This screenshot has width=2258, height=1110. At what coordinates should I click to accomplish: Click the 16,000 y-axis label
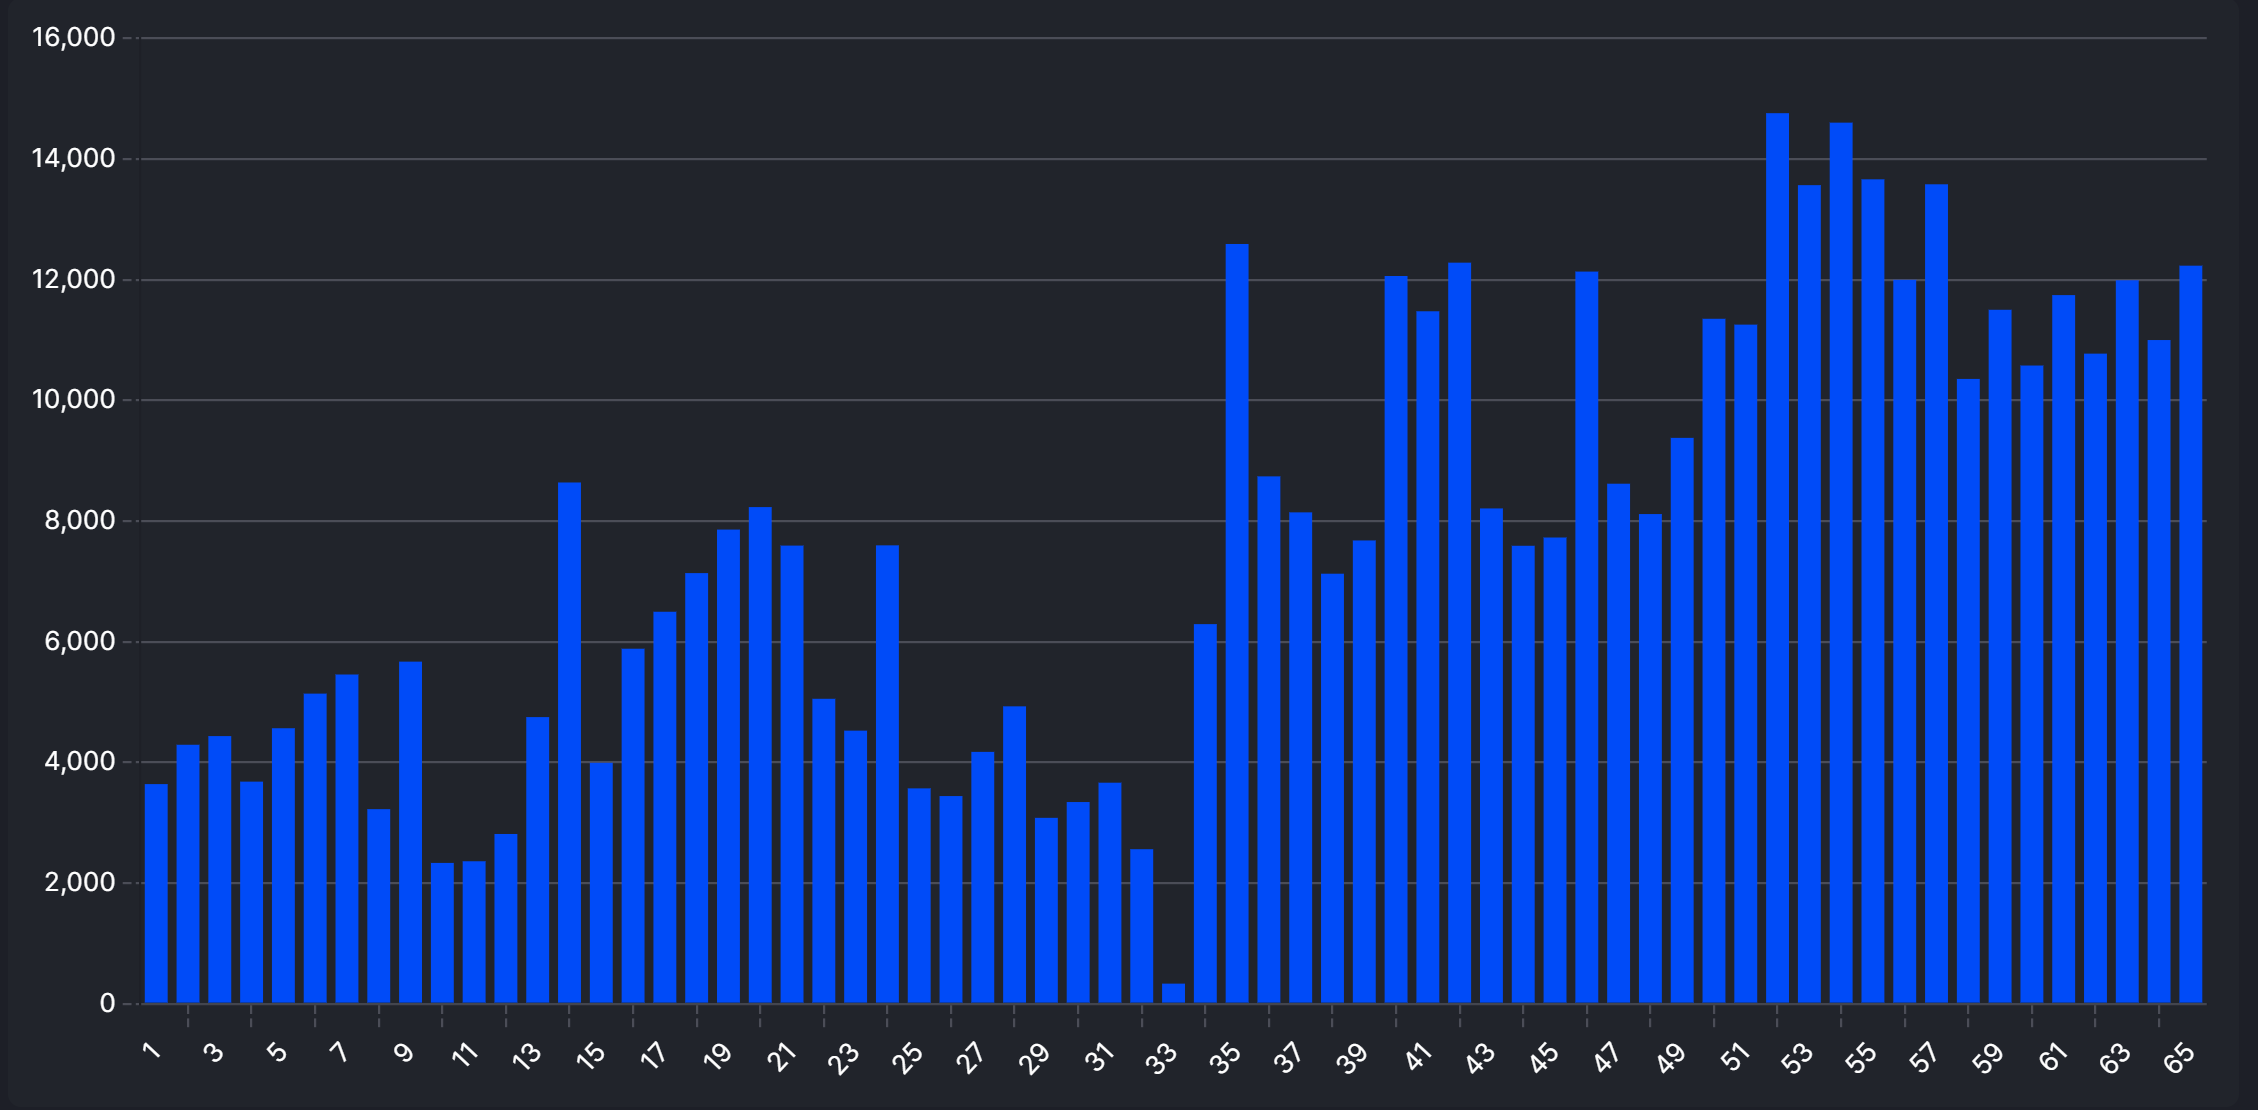pos(74,38)
